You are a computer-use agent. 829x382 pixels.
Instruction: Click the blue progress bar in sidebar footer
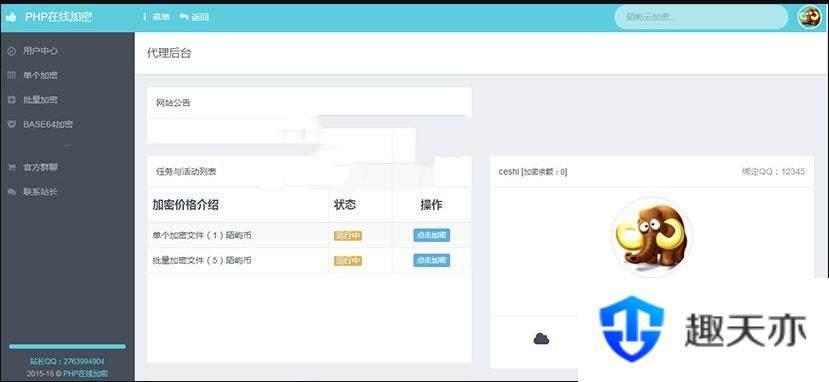[68, 347]
